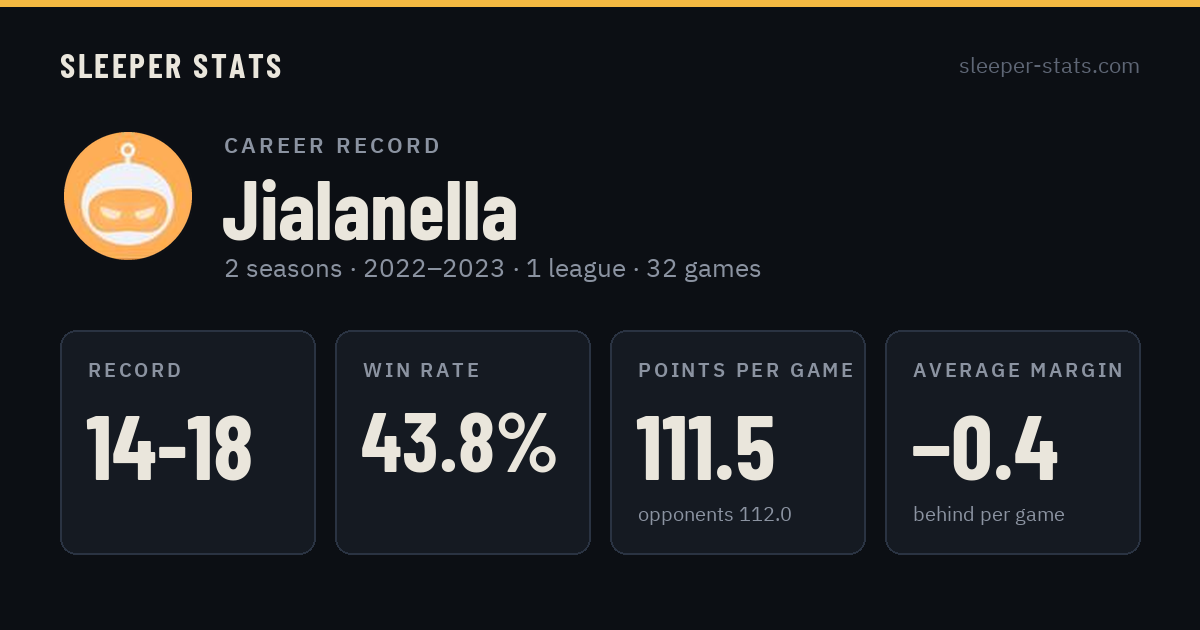Click the opponents 112.0 subtext

tap(715, 515)
